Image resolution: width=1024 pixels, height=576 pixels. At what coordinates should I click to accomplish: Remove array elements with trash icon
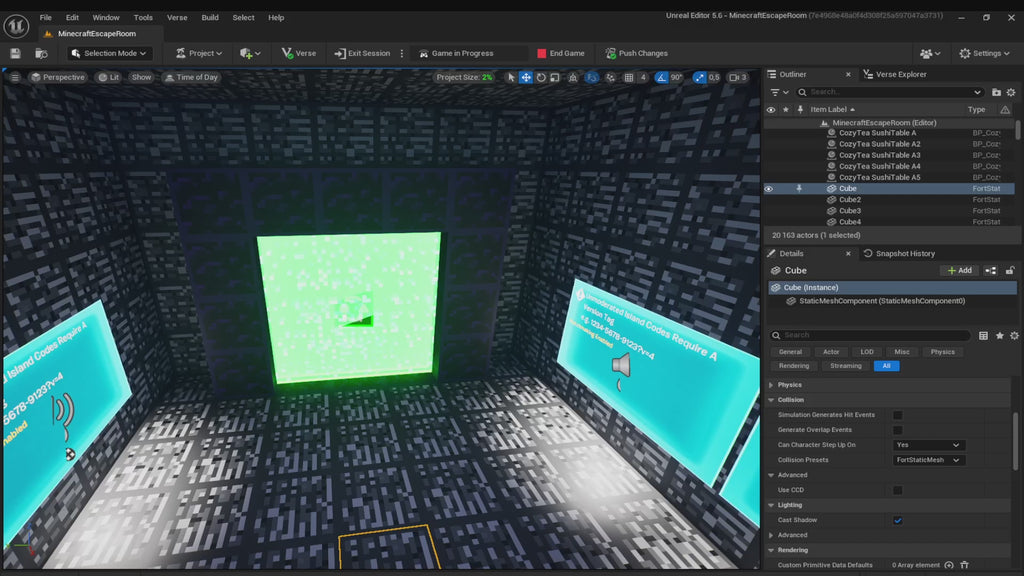pyautogui.click(x=965, y=565)
